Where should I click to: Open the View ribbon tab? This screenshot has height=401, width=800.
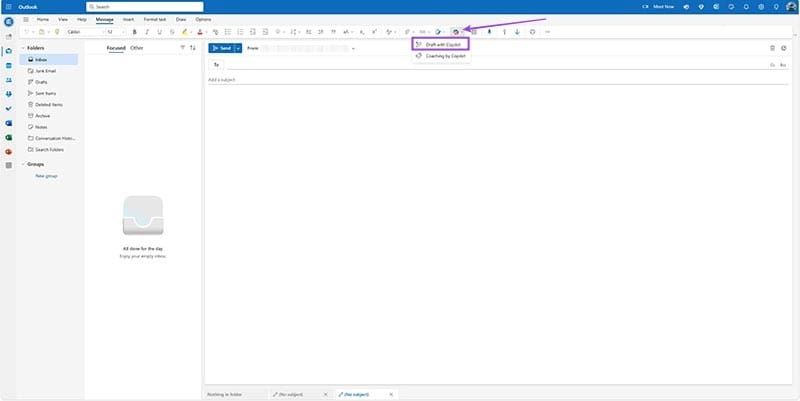click(x=63, y=19)
